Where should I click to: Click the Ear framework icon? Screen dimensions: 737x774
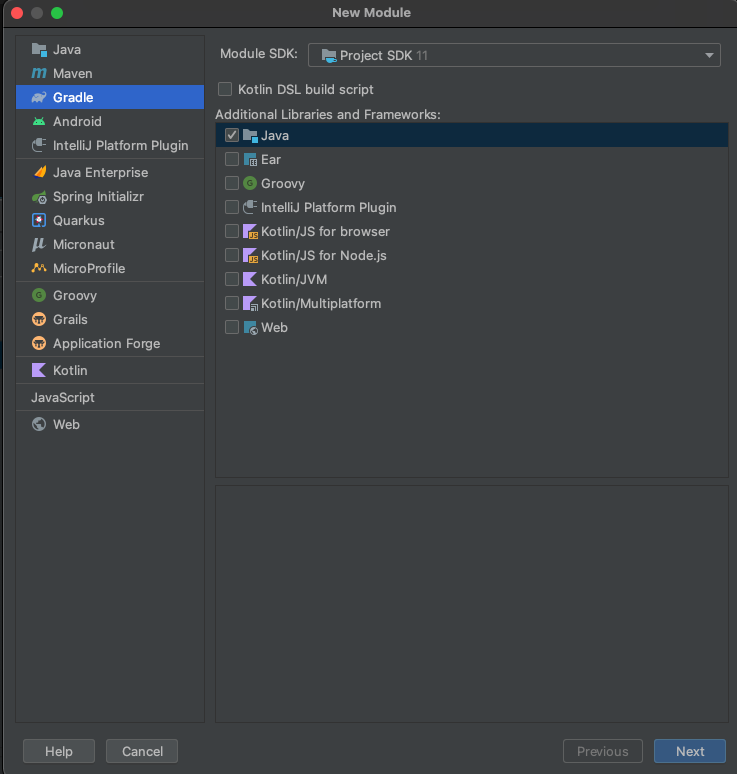tap(250, 159)
